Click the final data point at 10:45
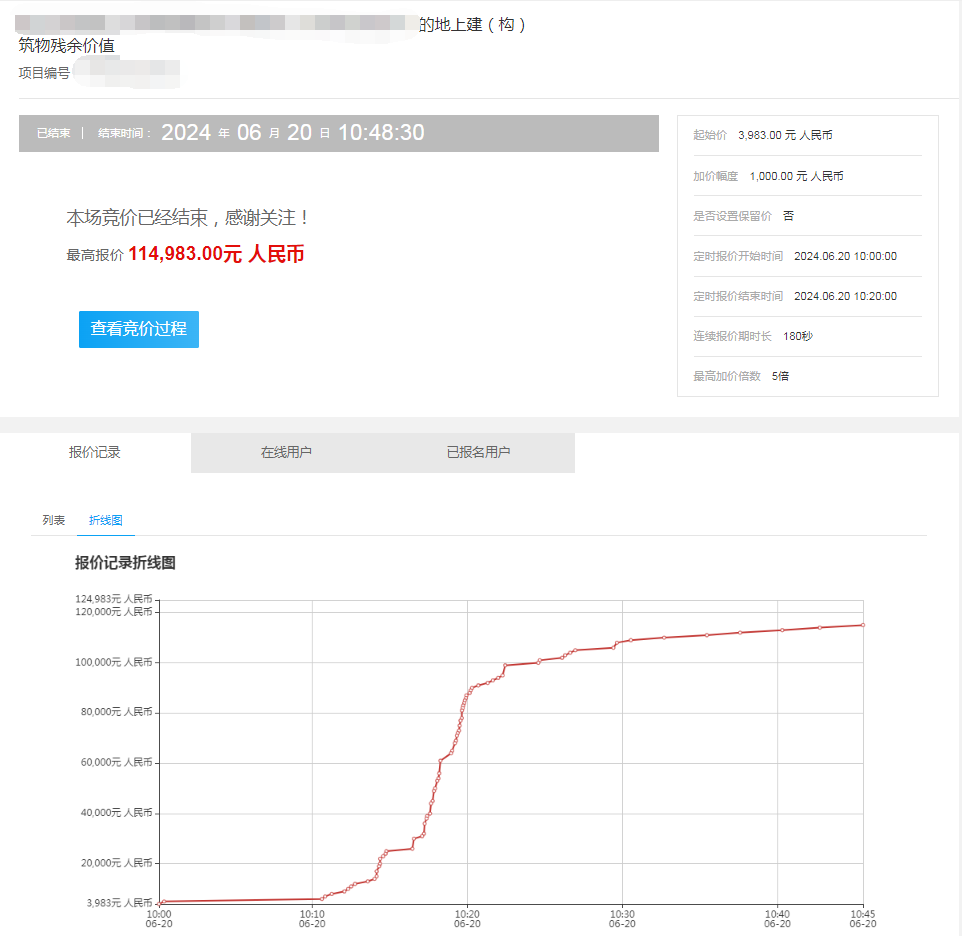This screenshot has width=962, height=936. [x=862, y=625]
